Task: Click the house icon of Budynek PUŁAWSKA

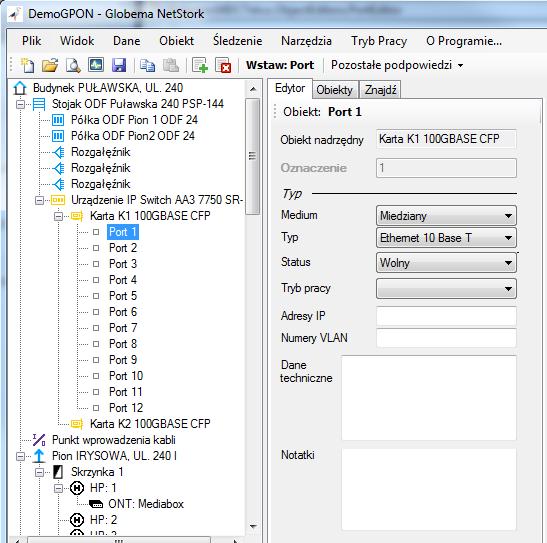Action: coord(20,88)
